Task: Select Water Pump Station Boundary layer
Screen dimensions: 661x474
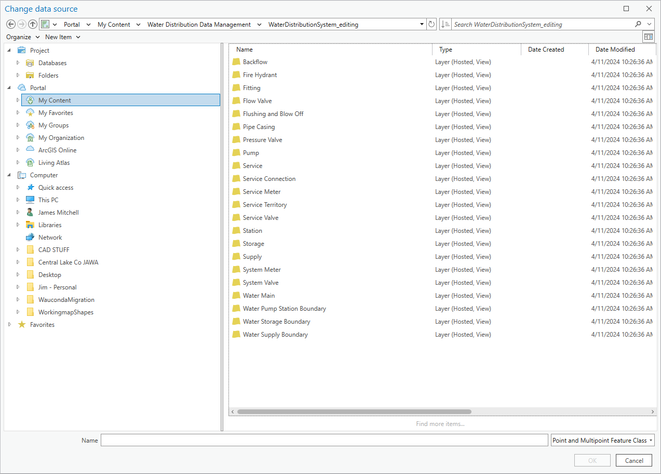Action: click(284, 309)
